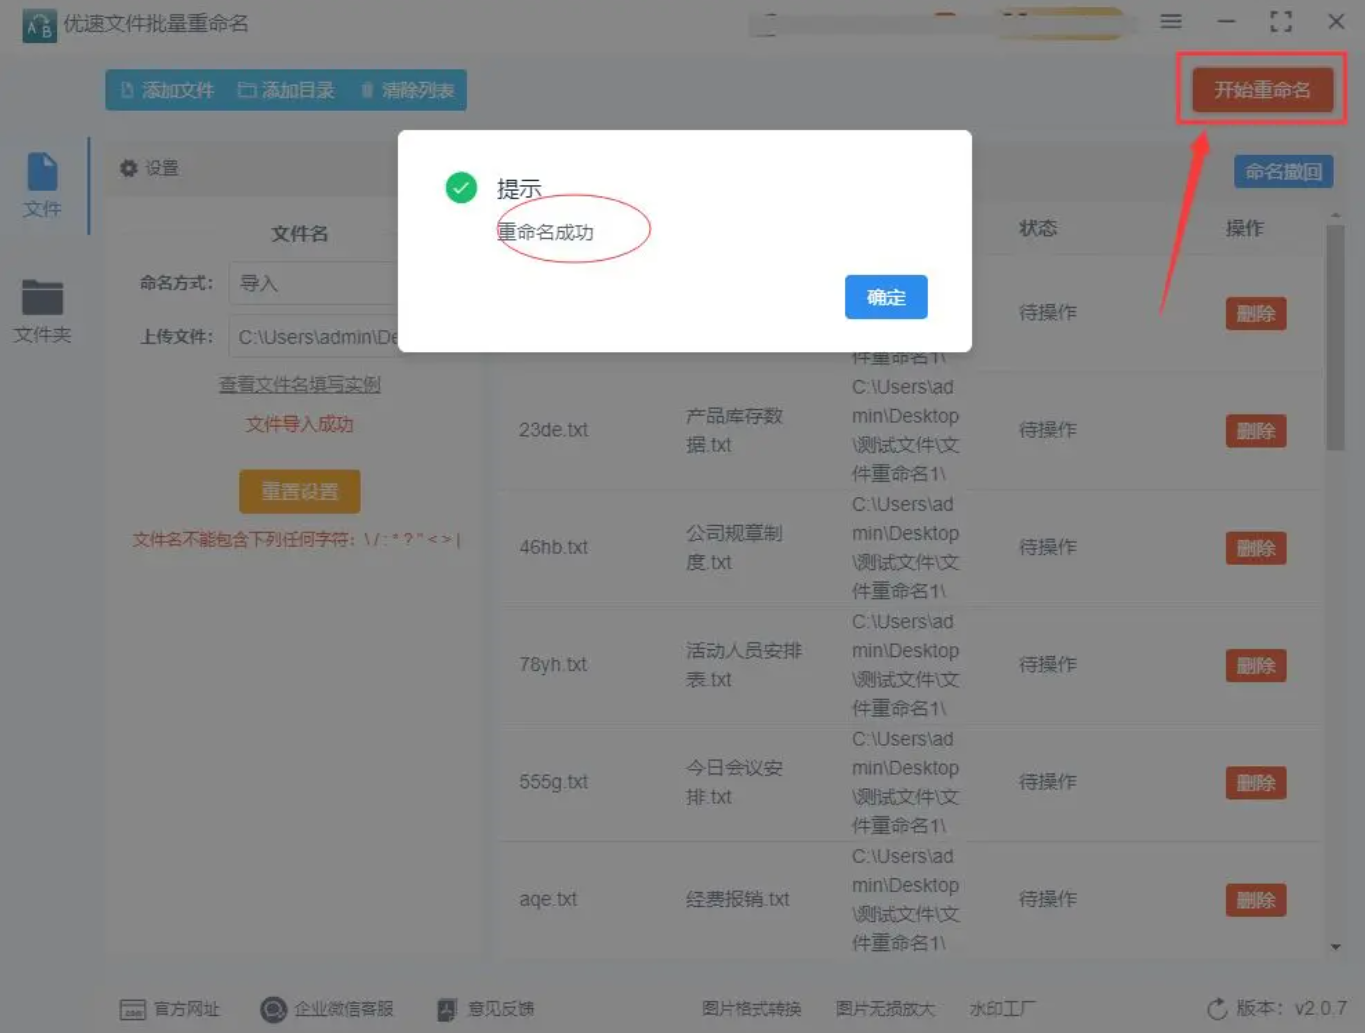Viewport: 1365px width, 1033px height.
Task: Click the file name aqe.txt
Action: (548, 899)
